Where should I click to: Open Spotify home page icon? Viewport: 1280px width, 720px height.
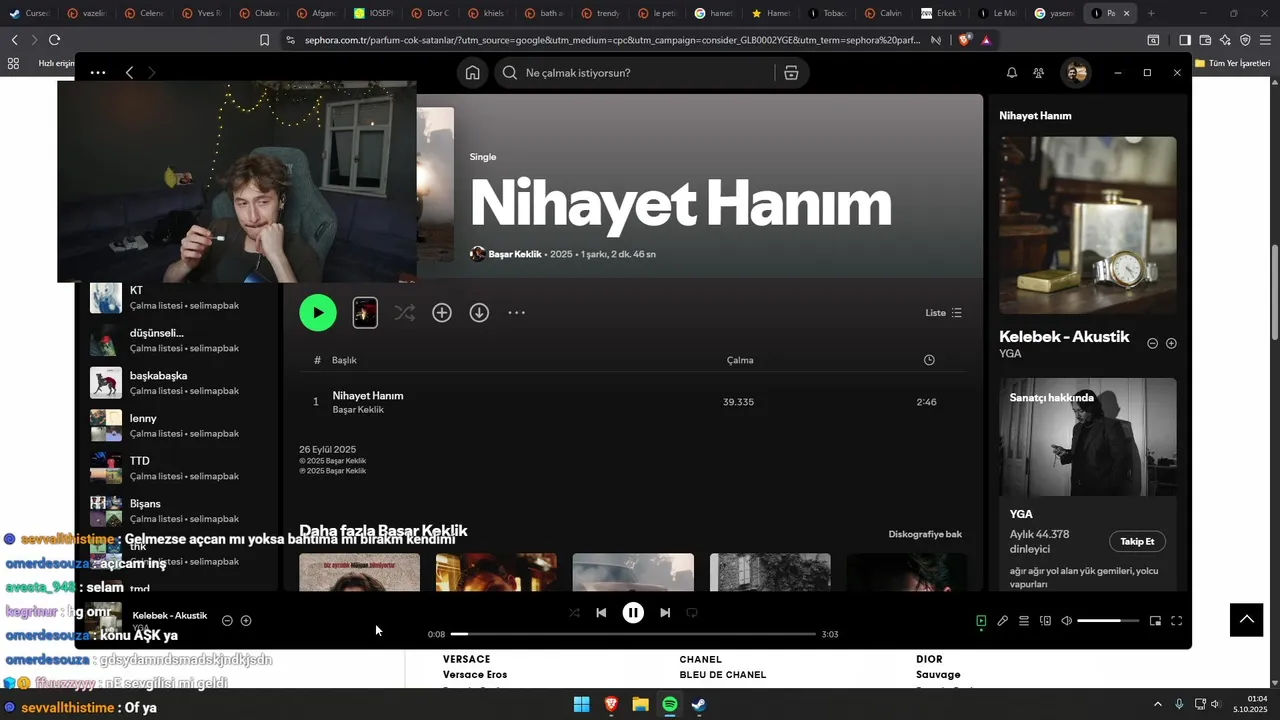[472, 73]
